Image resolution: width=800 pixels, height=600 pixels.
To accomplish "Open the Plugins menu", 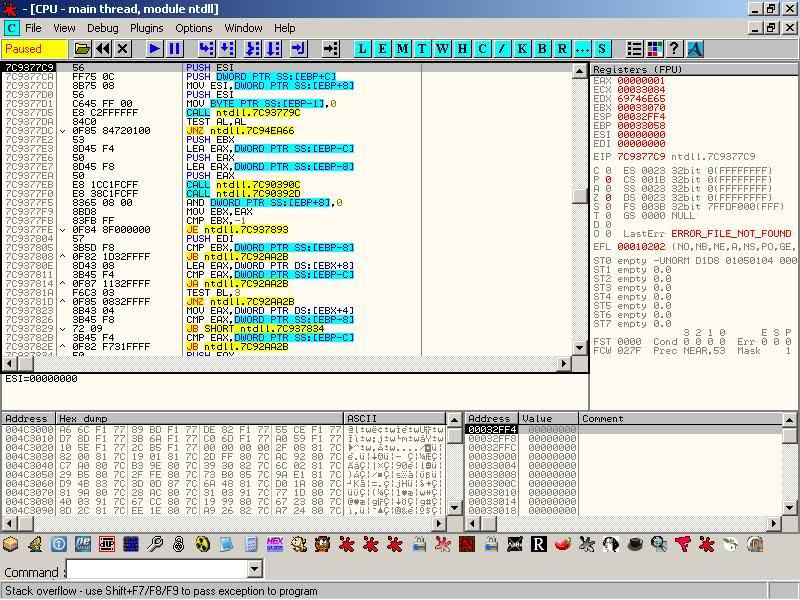I will coord(146,28).
